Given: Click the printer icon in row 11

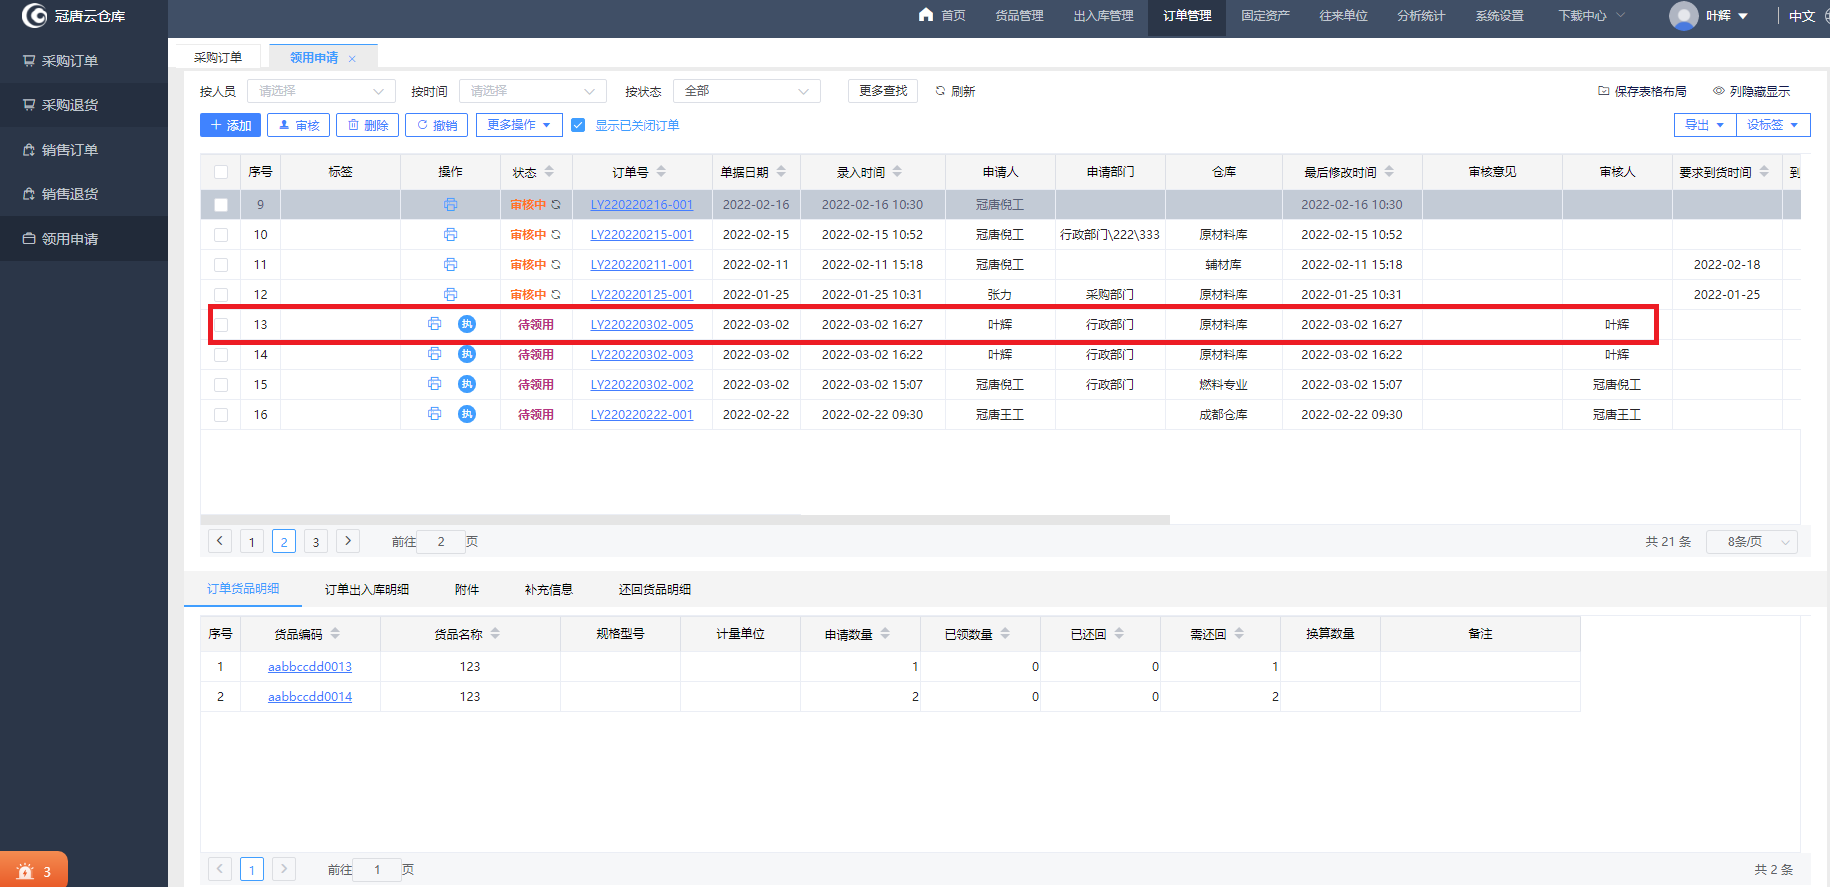Looking at the screenshot, I should (450, 264).
